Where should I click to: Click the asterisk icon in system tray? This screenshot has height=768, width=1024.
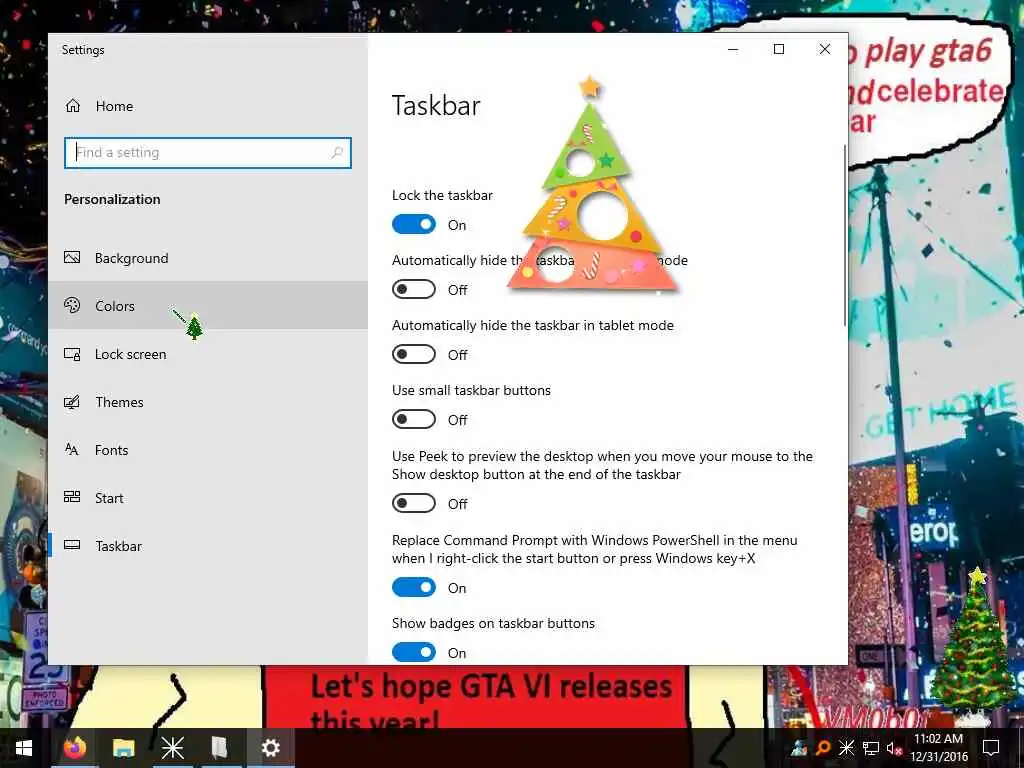click(846, 748)
